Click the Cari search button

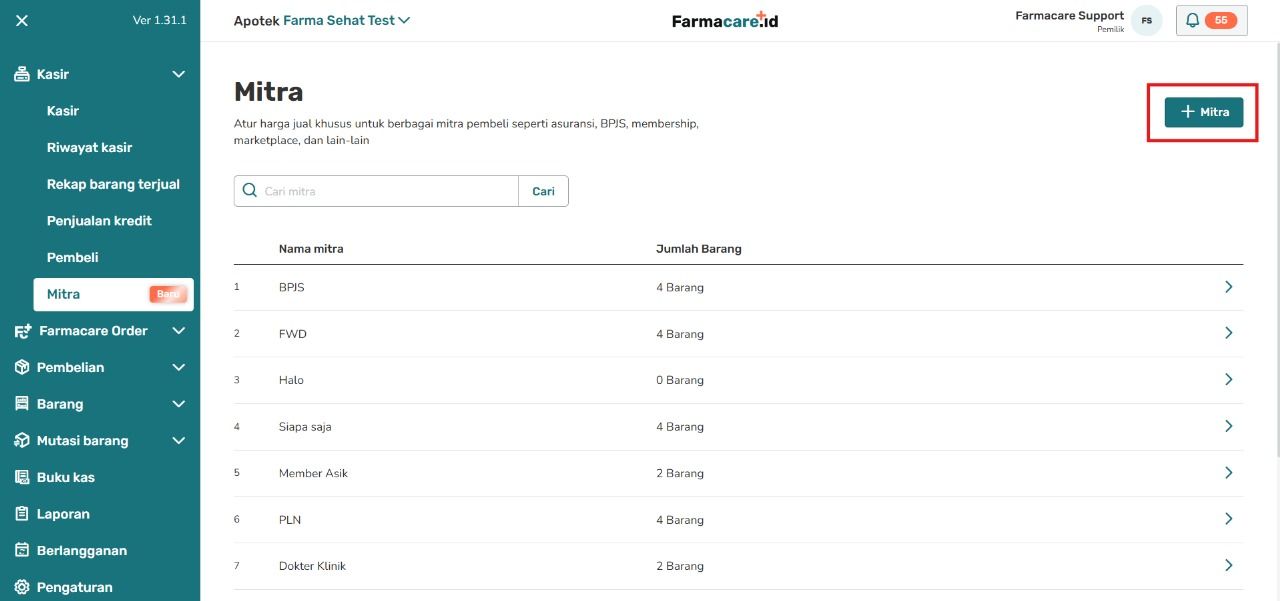pos(544,191)
